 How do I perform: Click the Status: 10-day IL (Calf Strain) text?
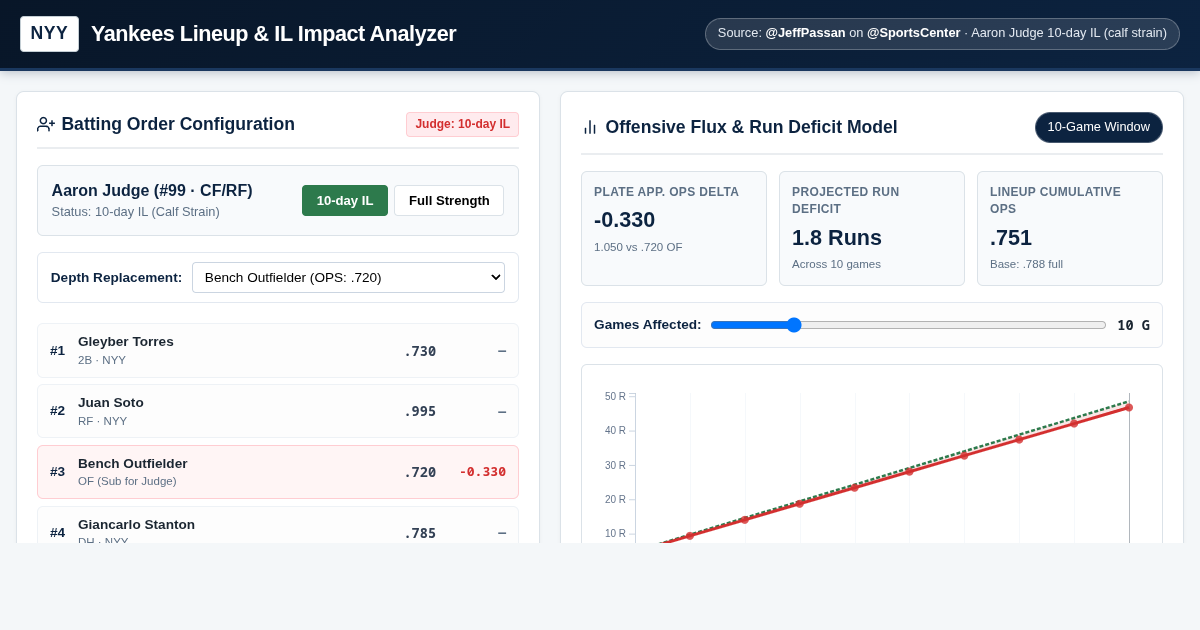coord(135,212)
